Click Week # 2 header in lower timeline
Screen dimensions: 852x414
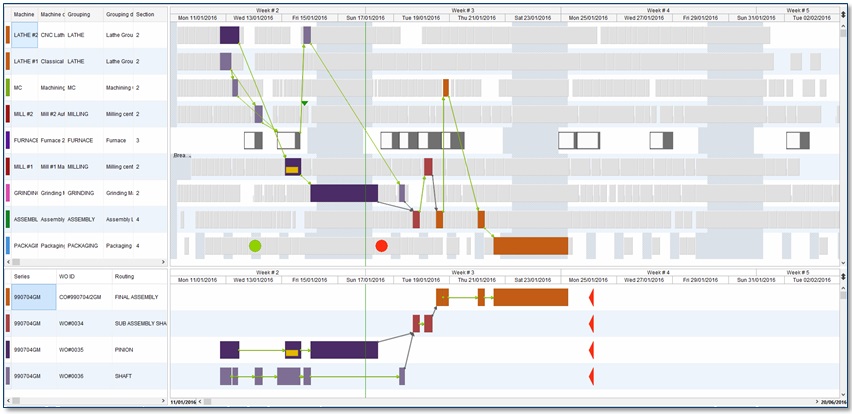pyautogui.click(x=268, y=273)
